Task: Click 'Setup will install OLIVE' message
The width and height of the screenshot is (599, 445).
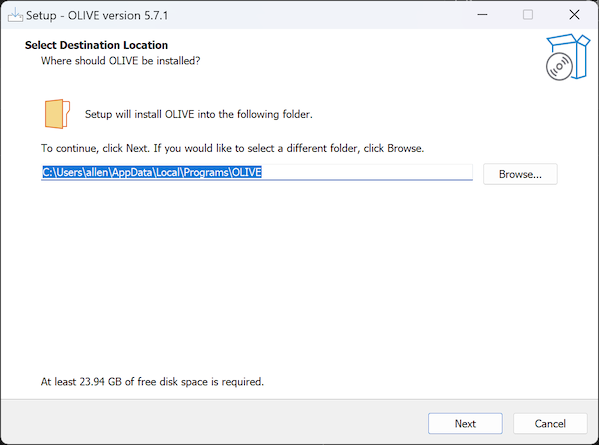Action: click(x=199, y=114)
